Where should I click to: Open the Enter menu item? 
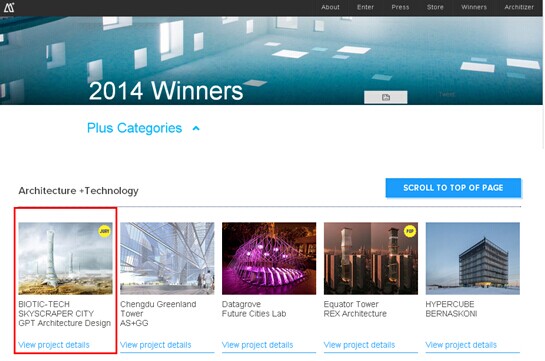point(365,7)
